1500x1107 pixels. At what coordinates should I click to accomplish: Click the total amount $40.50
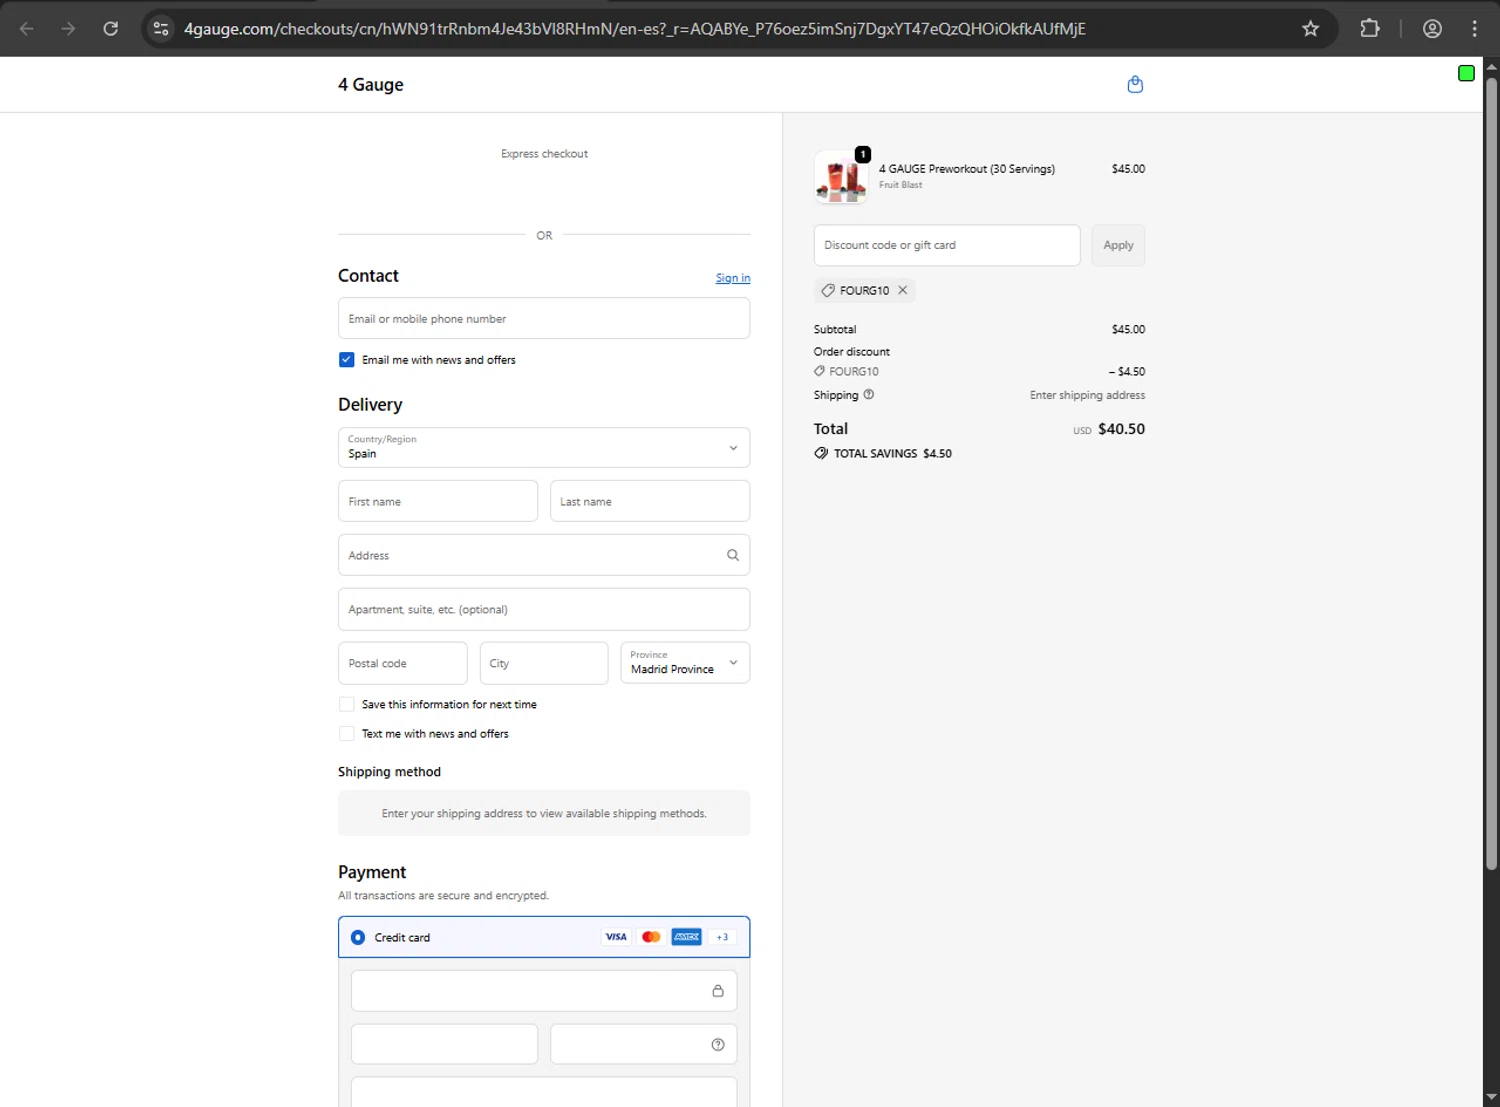(1121, 429)
